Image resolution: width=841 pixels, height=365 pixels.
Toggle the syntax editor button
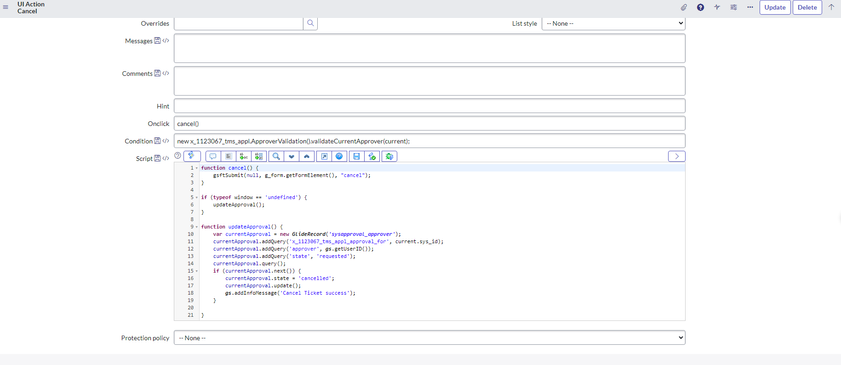192,156
